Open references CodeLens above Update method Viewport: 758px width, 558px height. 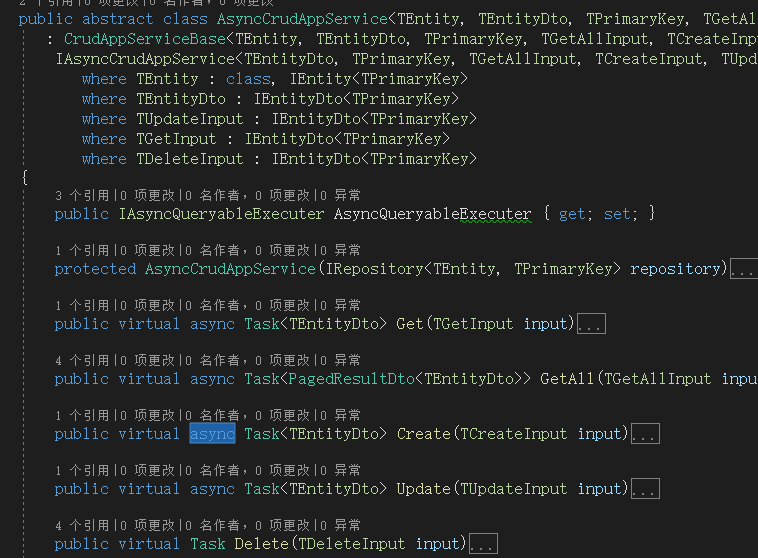point(82,470)
